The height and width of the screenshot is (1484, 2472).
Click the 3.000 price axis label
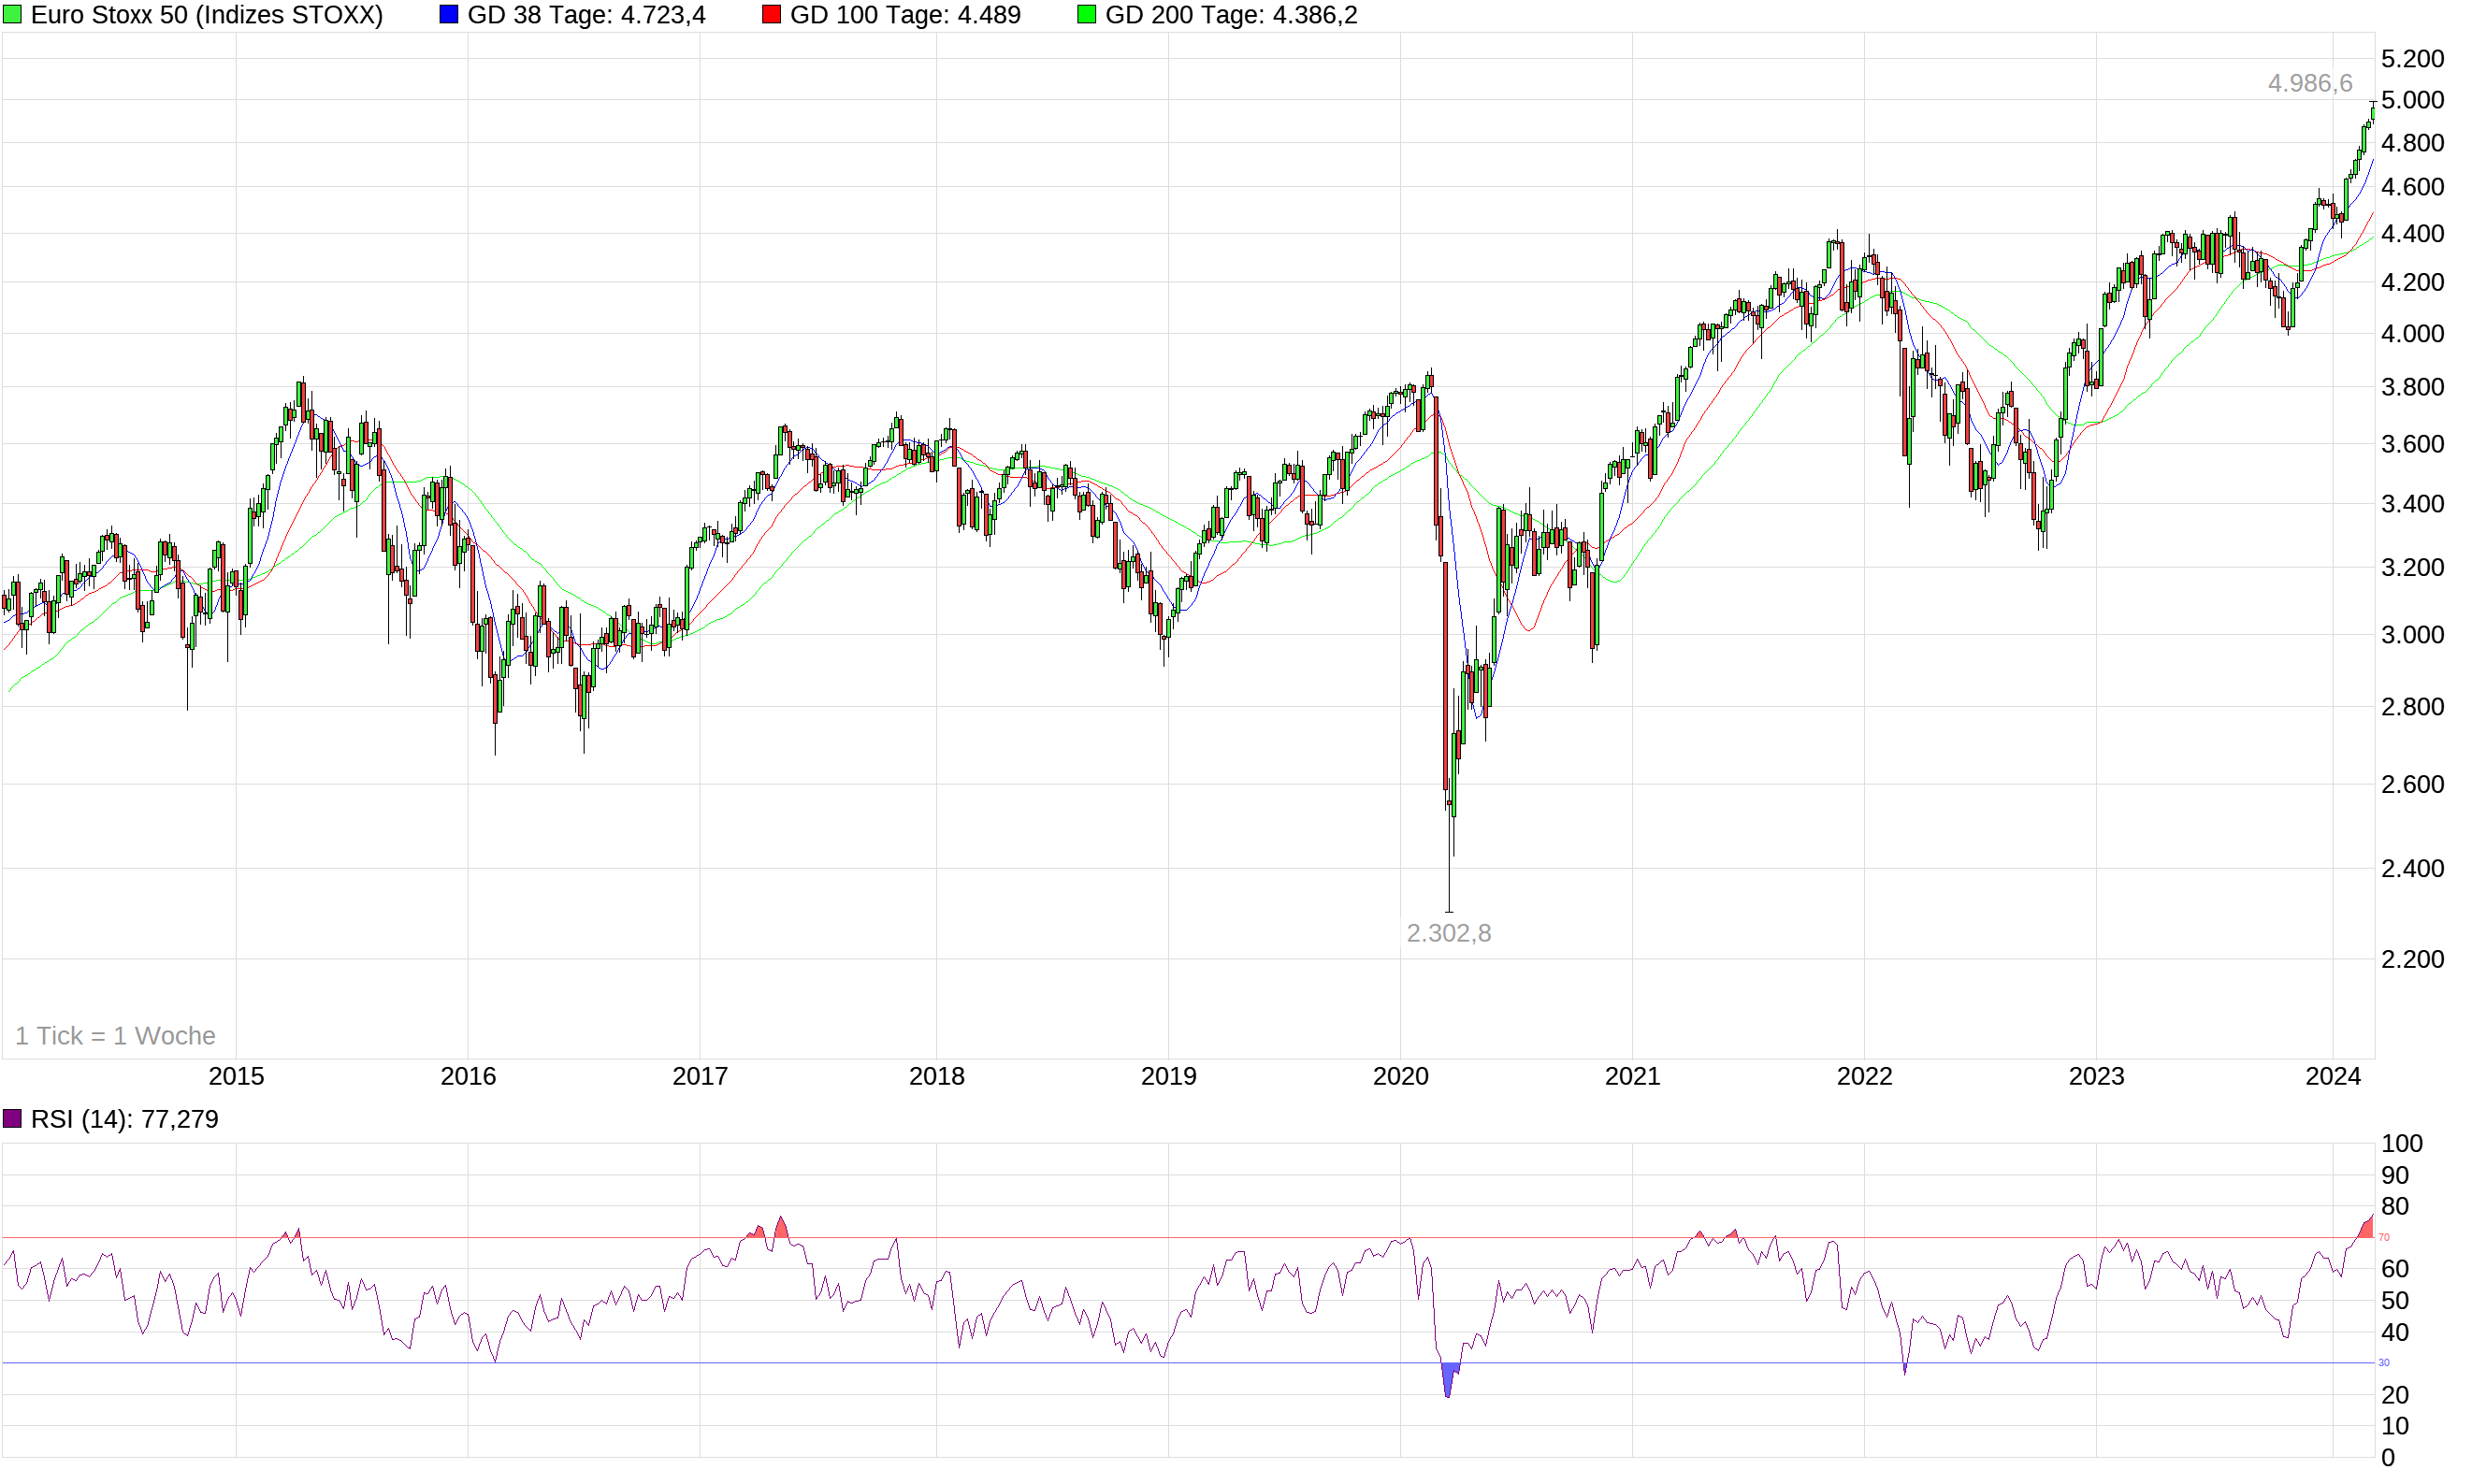(2412, 635)
